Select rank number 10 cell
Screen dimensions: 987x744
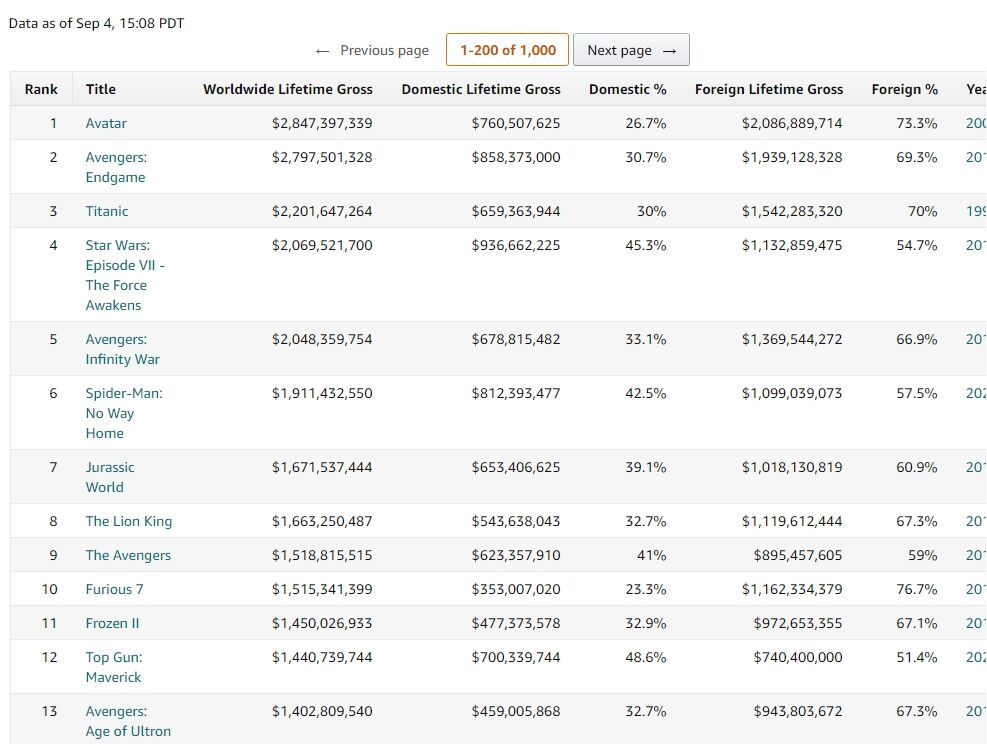[49, 589]
